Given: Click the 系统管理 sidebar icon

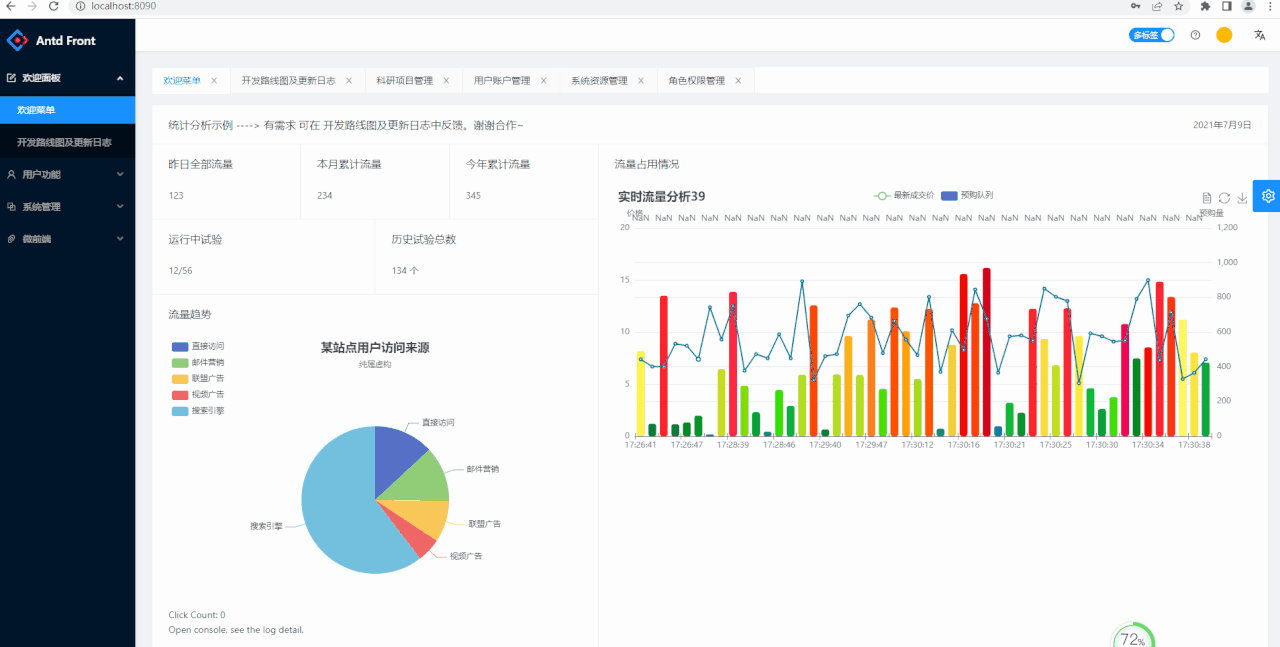Looking at the screenshot, I should coord(12,207).
